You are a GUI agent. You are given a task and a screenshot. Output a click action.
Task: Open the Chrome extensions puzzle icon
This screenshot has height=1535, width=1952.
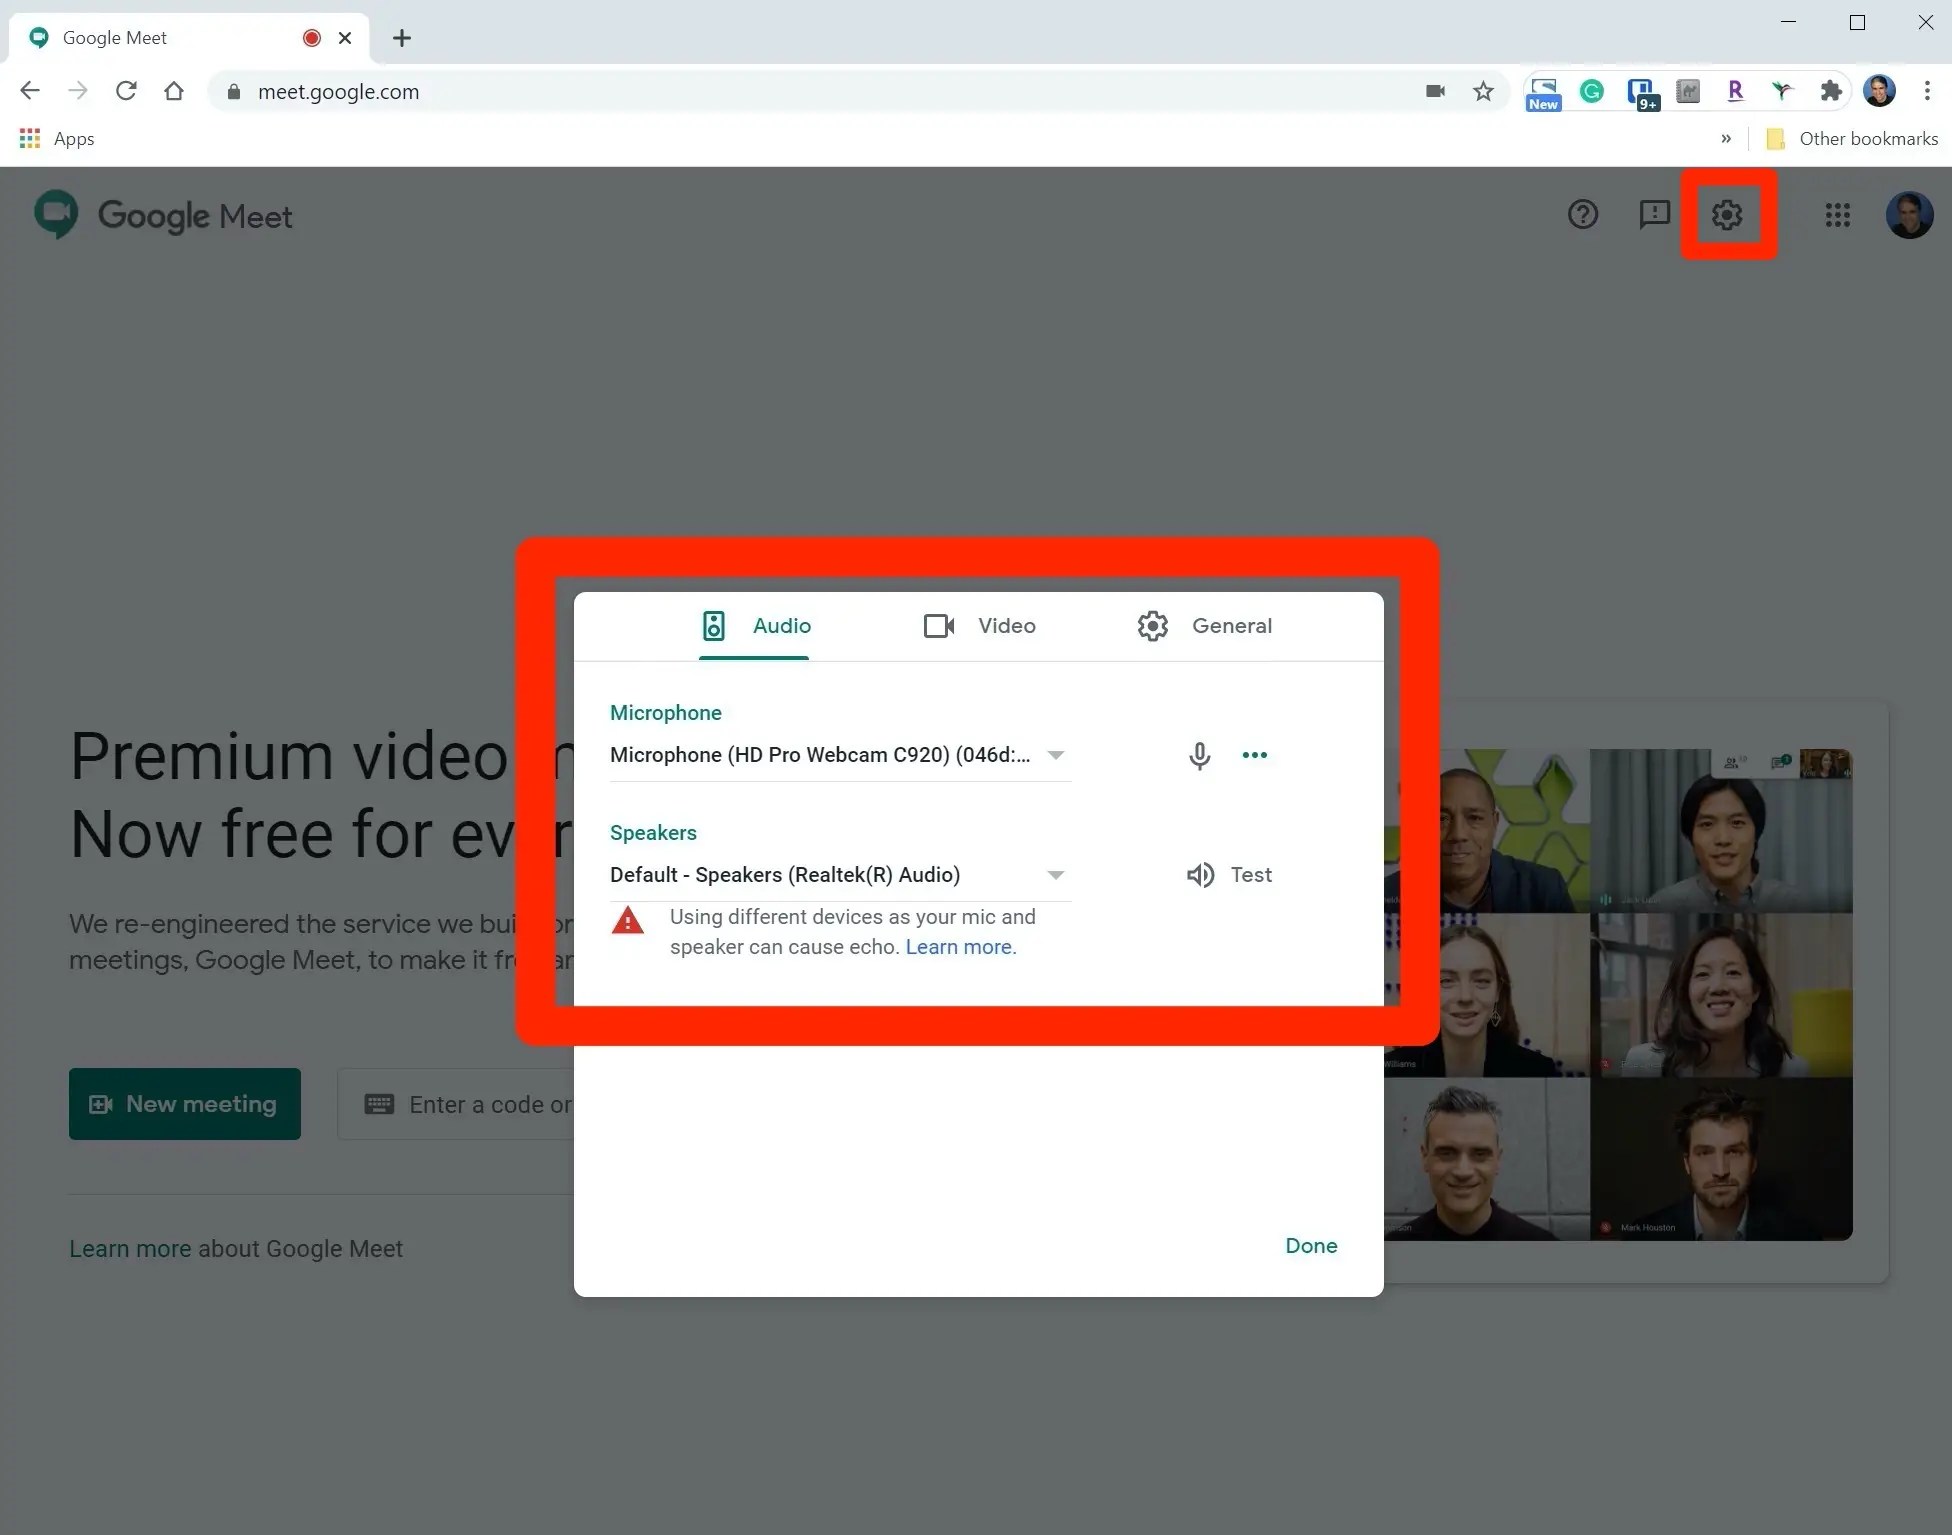[x=1830, y=92]
